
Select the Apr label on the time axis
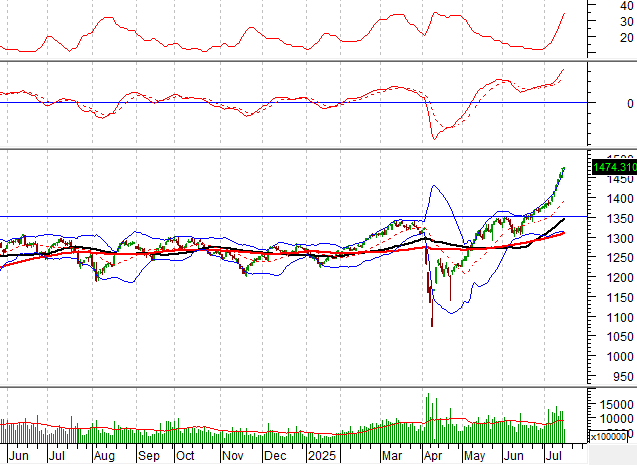tap(433, 455)
